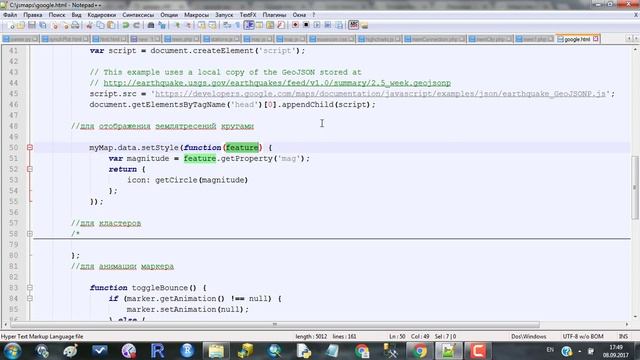Image resolution: width=640 pixels, height=360 pixels.
Task: Click the Redo toolbar icon
Action: coord(136,25)
